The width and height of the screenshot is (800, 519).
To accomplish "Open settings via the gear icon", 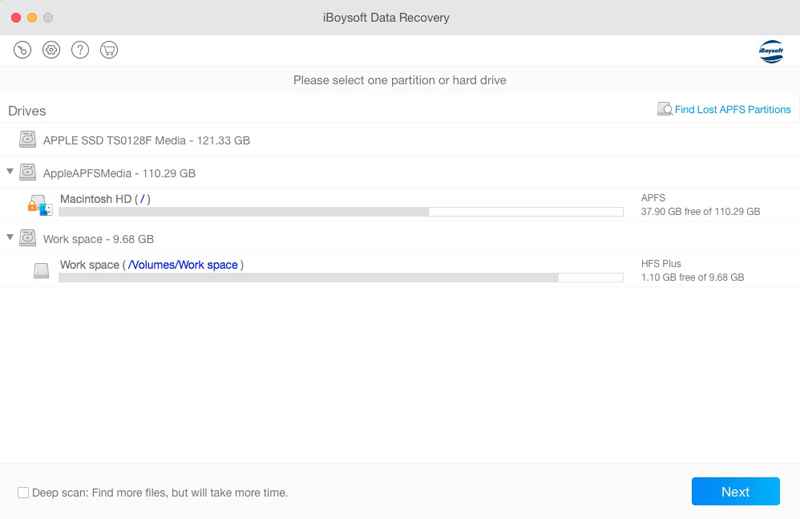I will pos(51,50).
